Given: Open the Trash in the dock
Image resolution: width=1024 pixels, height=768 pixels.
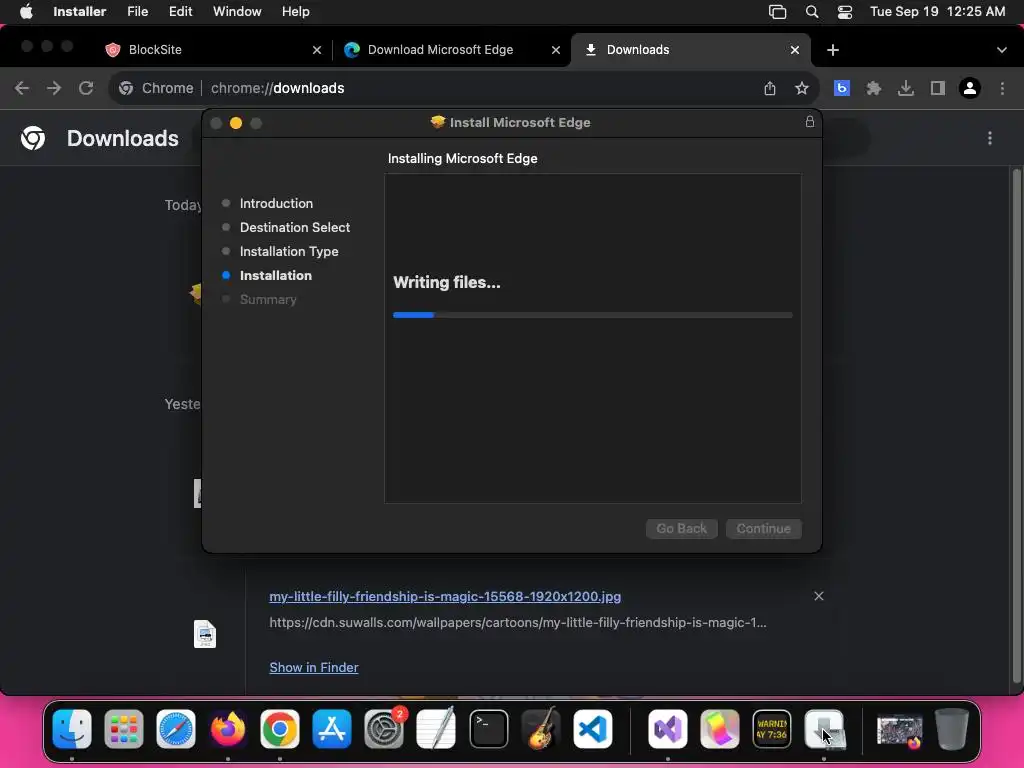Looking at the screenshot, I should click(952, 728).
